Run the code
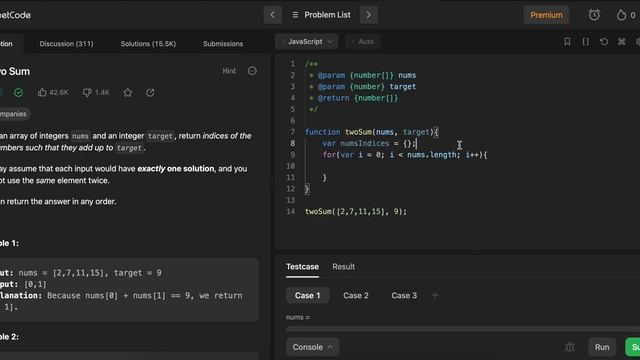This screenshot has height=360, width=640. coord(602,347)
